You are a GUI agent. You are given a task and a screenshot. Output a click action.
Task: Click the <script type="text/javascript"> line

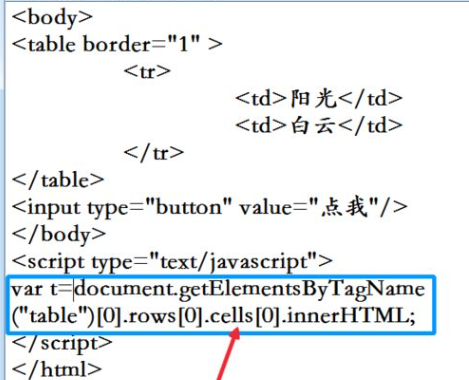[x=172, y=262]
